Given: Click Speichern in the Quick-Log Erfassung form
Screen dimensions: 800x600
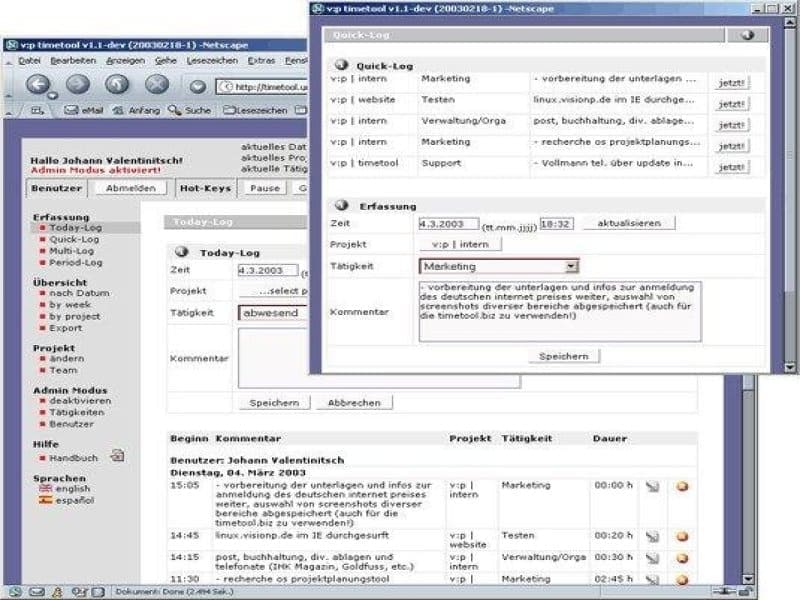Looking at the screenshot, I should (564, 356).
